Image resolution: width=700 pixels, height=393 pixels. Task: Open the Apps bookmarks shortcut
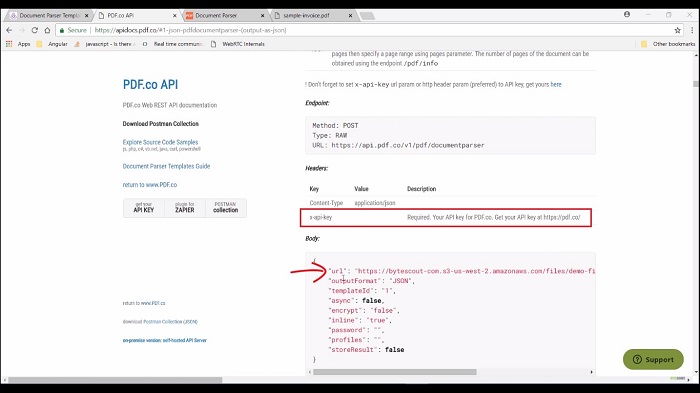[x=18, y=44]
